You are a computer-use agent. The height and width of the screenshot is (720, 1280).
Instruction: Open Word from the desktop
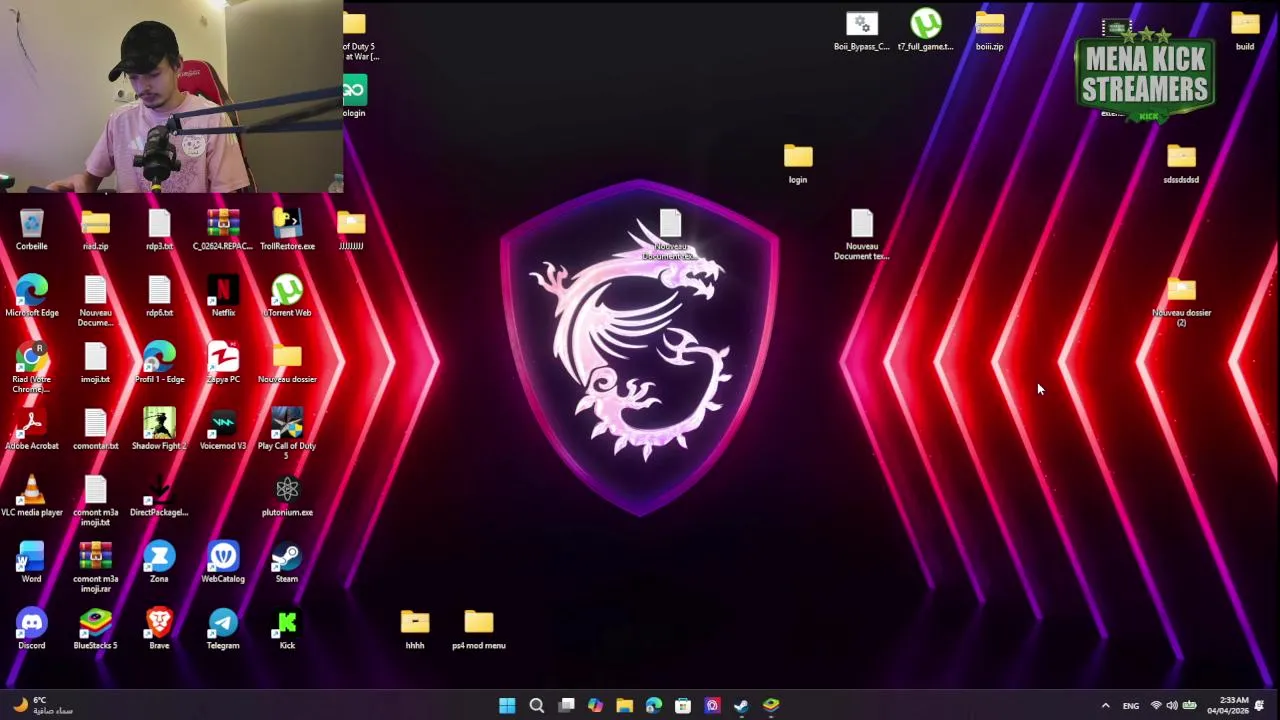coord(31,562)
